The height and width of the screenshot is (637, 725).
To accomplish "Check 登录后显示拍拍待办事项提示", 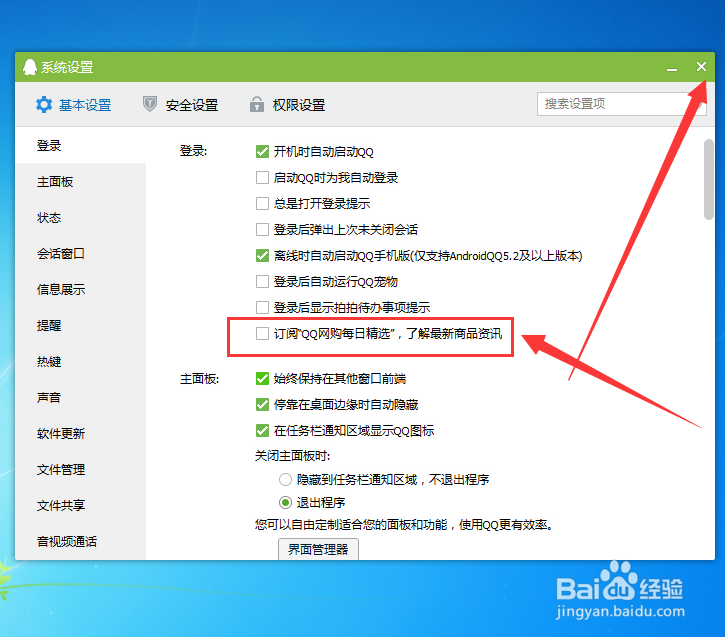I will coord(262,307).
